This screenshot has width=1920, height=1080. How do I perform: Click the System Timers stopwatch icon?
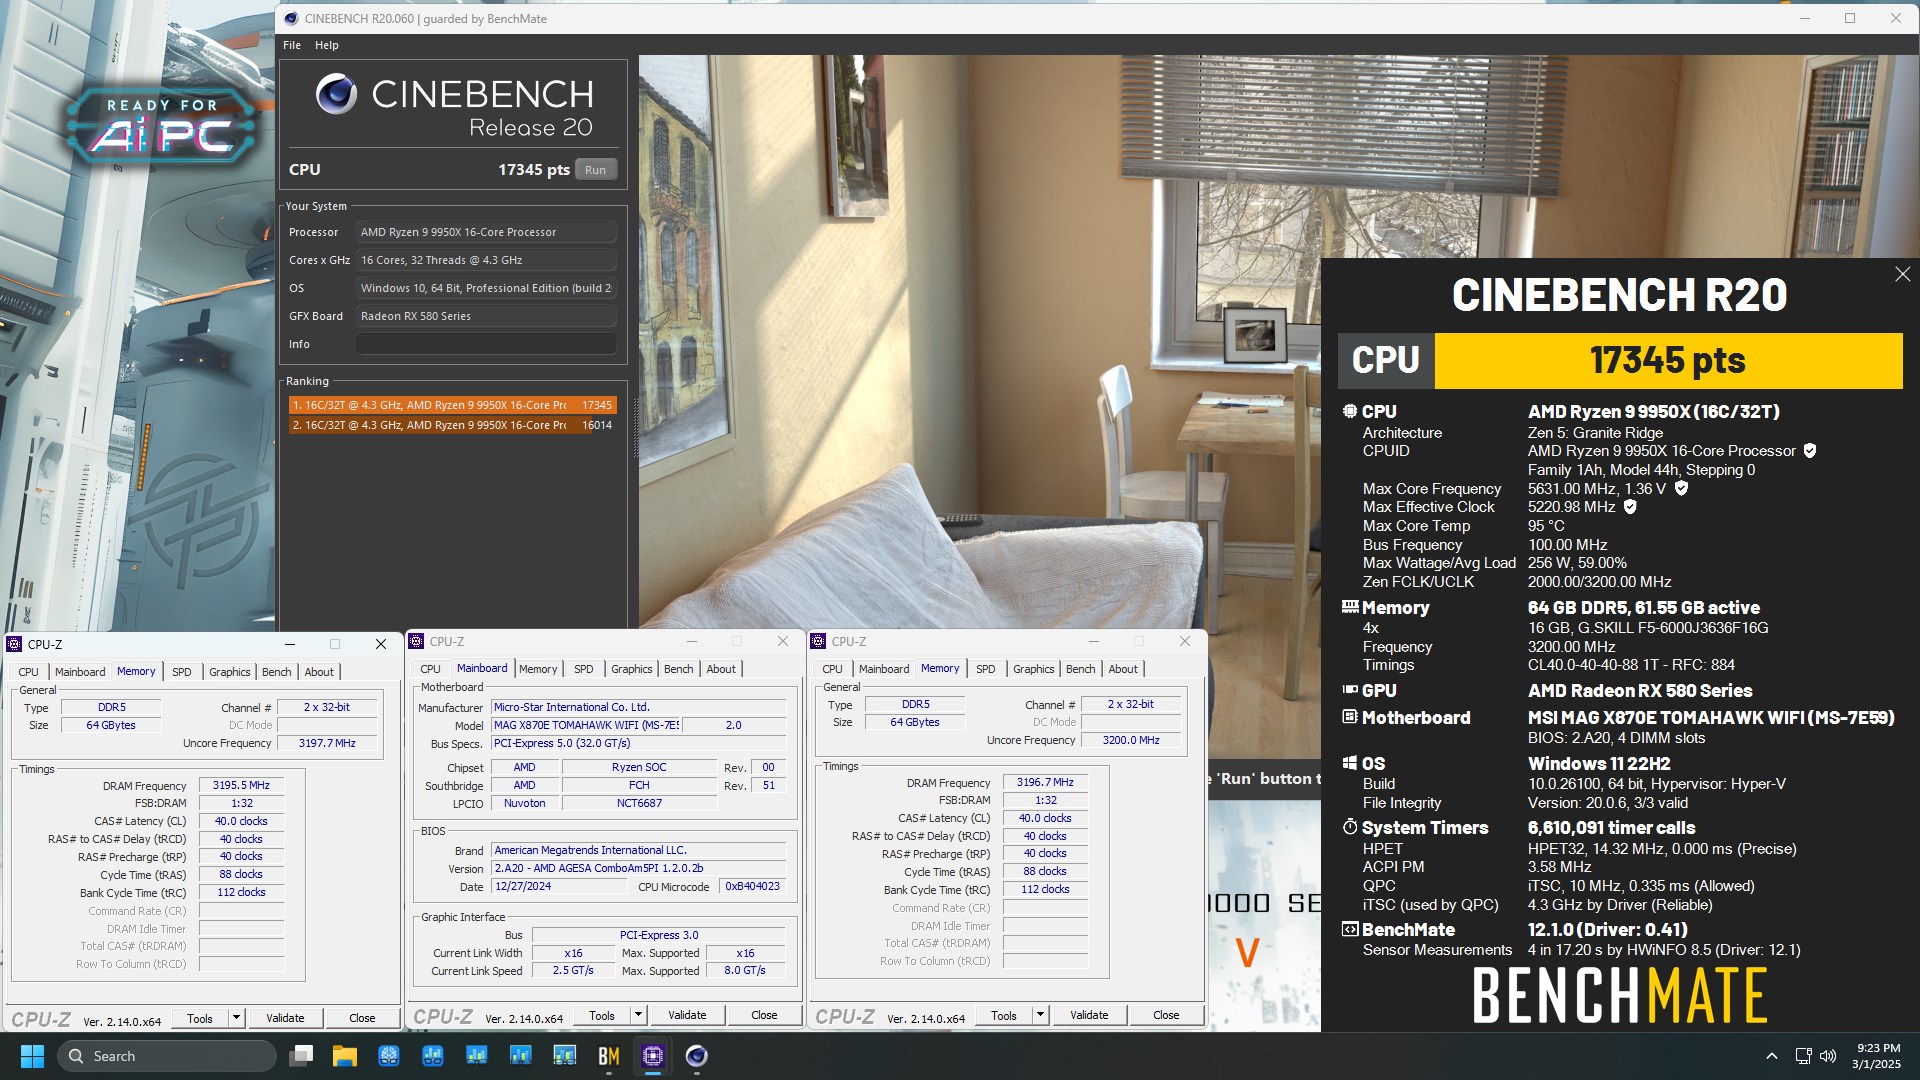point(1350,827)
